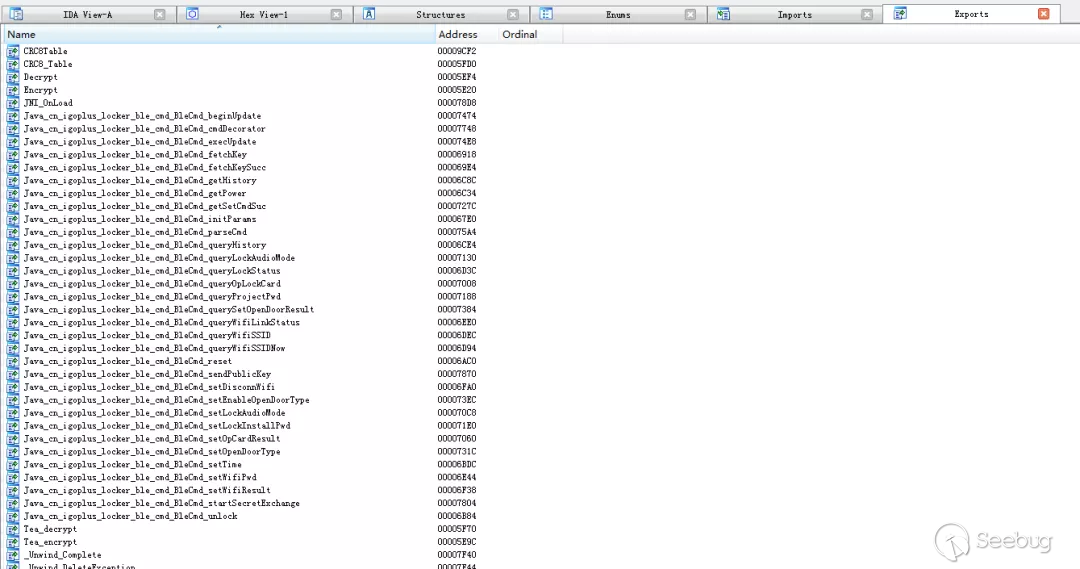The height and width of the screenshot is (569, 1080).
Task: Click the export icon beside BleCmd_fetchKey
Action: [12, 154]
